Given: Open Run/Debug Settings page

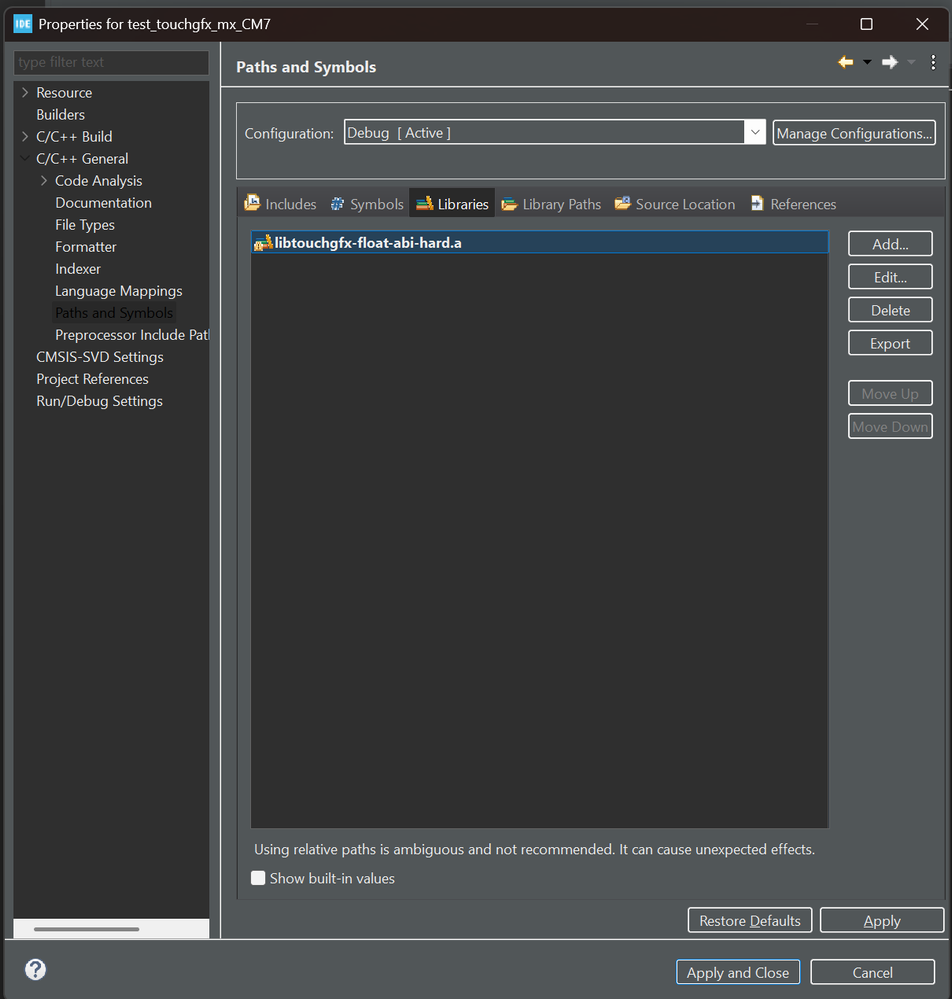Looking at the screenshot, I should [x=99, y=401].
